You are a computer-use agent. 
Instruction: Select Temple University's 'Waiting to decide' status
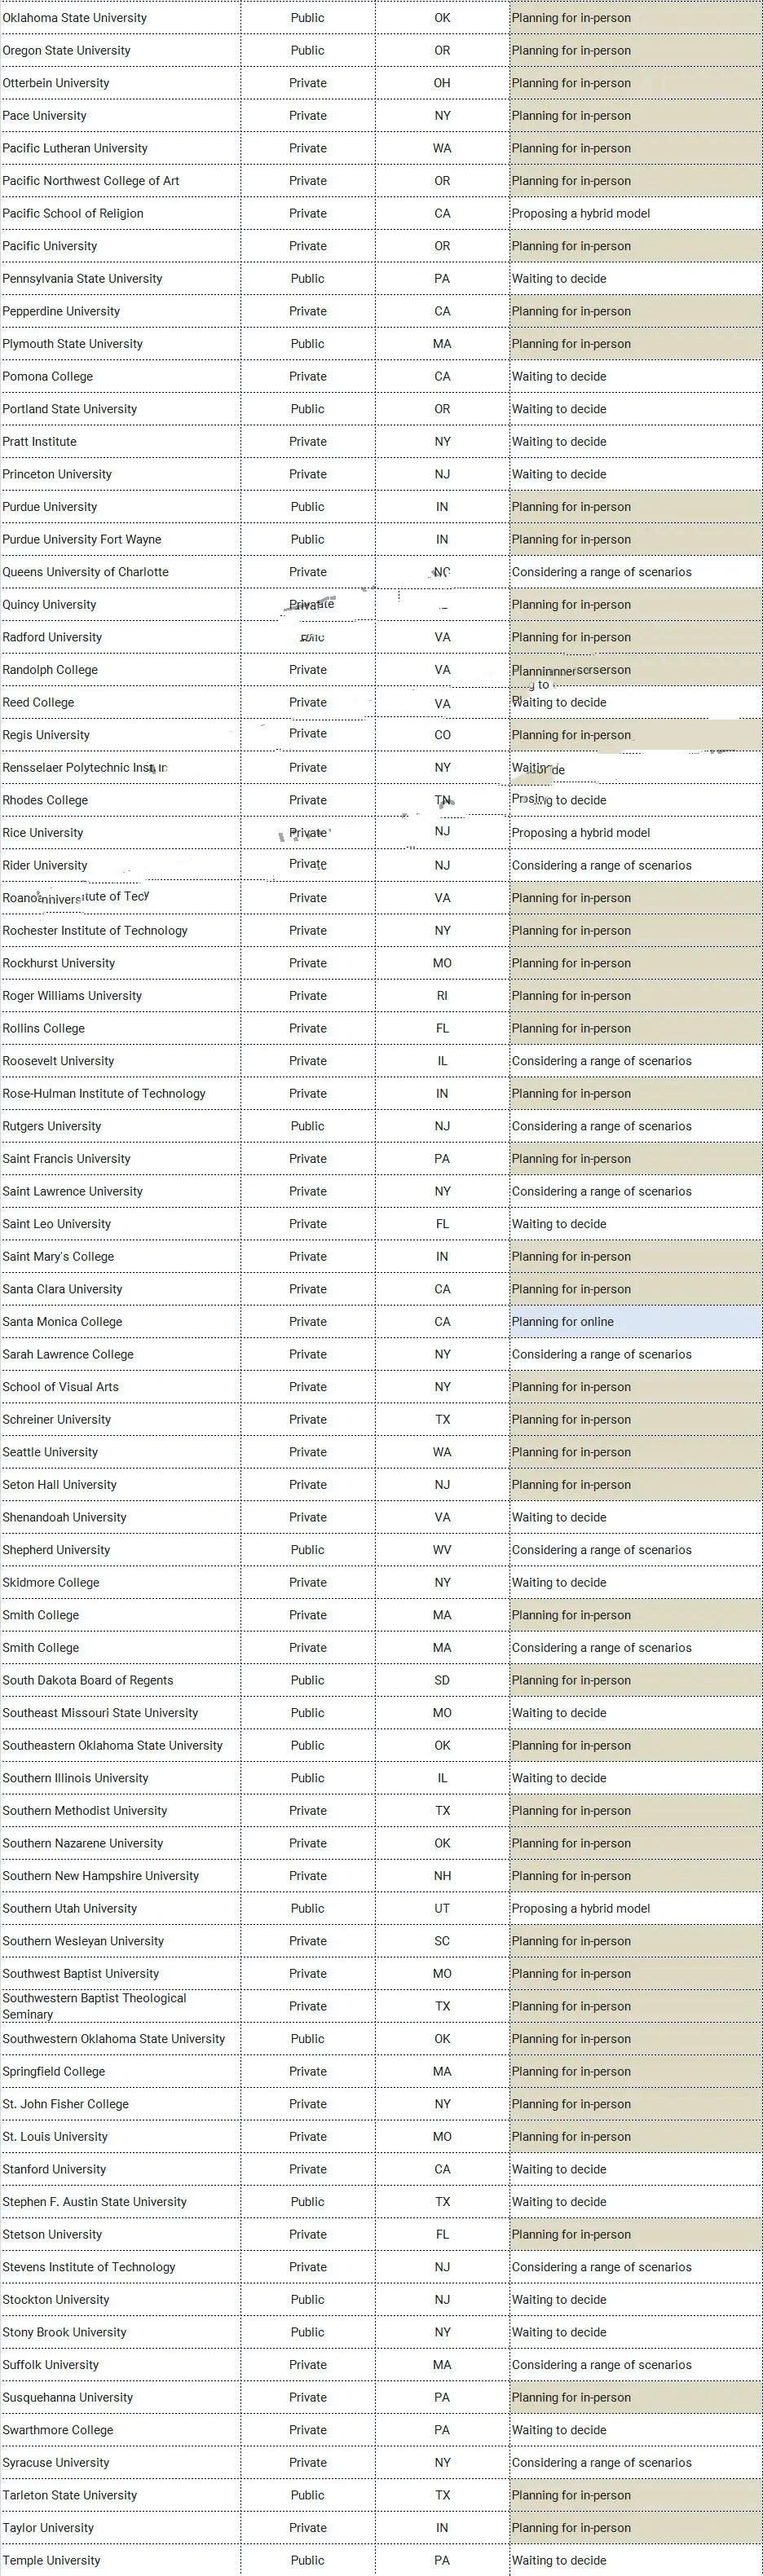[x=559, y=2560]
